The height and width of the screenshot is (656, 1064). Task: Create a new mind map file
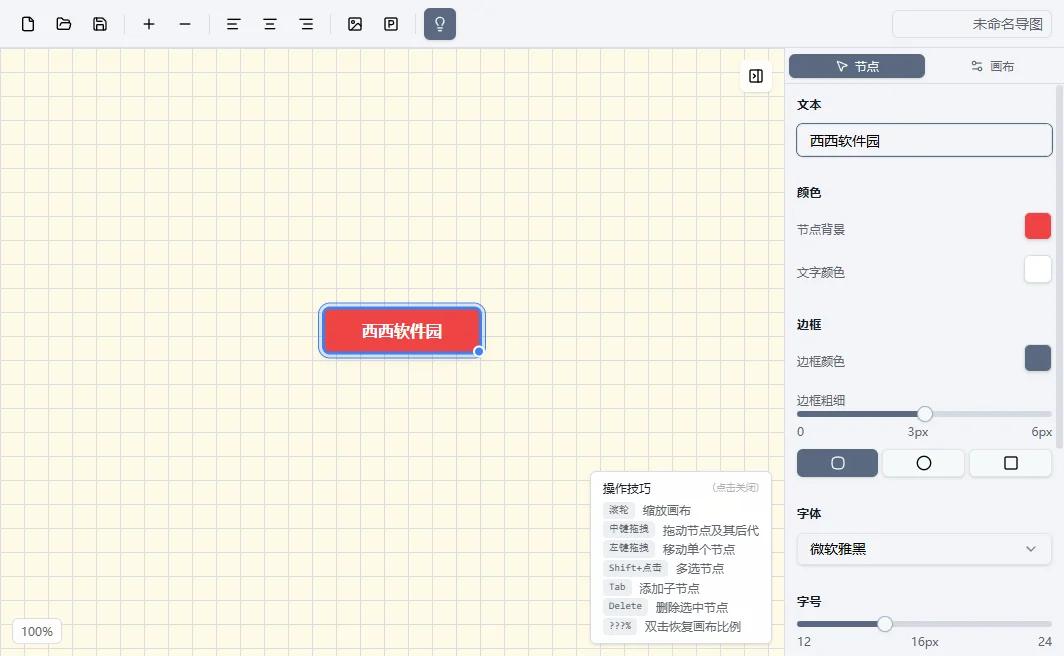(x=28, y=24)
